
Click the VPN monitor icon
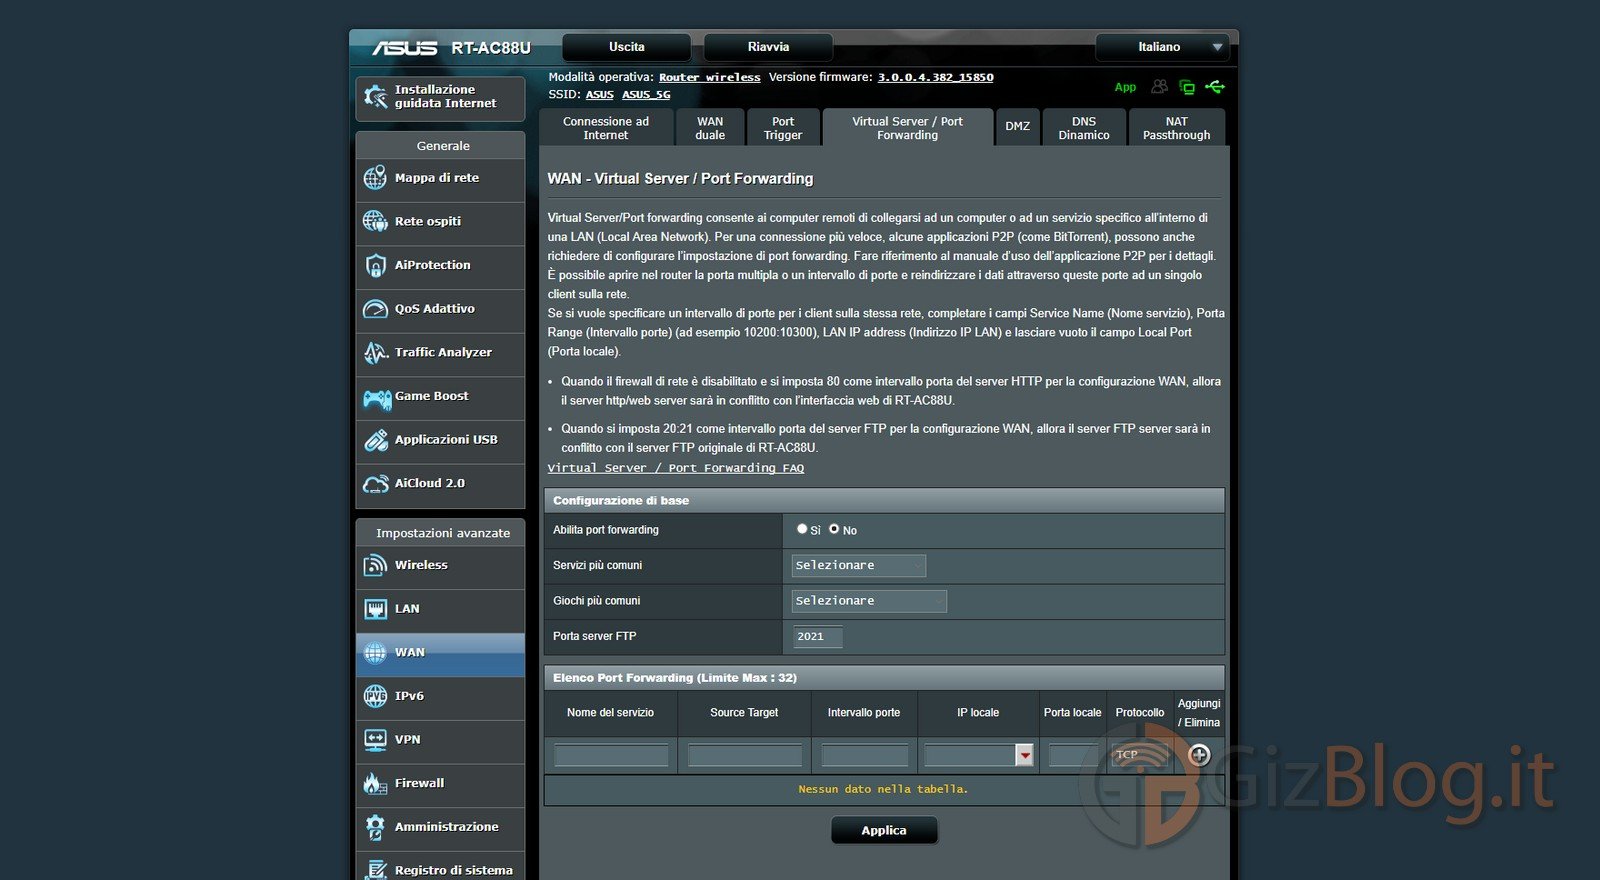point(375,740)
